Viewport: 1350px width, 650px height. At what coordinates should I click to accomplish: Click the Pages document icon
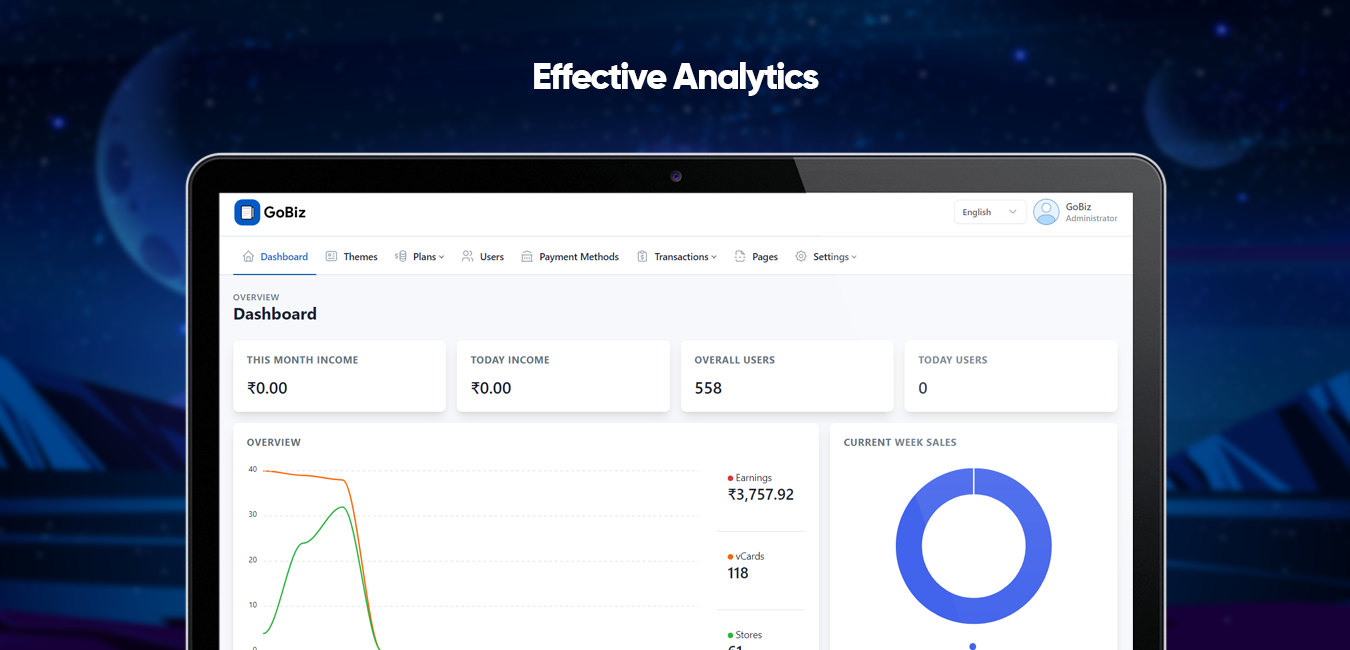point(740,257)
